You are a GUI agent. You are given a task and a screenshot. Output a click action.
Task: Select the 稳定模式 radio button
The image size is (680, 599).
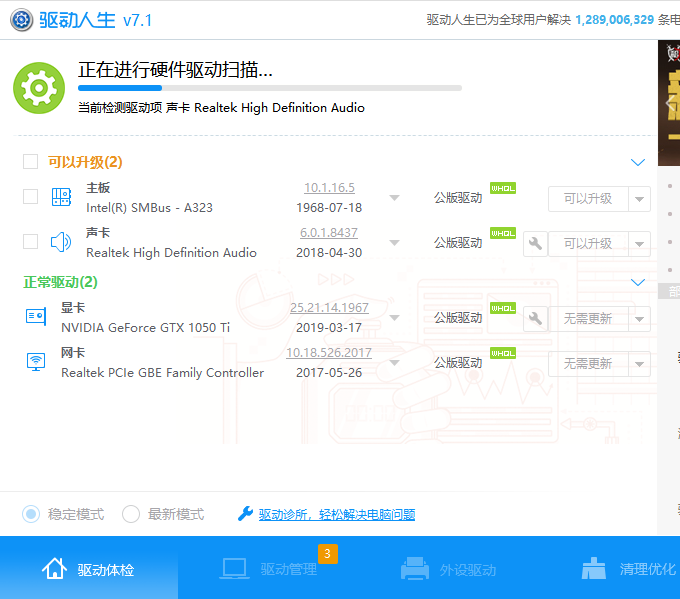coord(31,514)
